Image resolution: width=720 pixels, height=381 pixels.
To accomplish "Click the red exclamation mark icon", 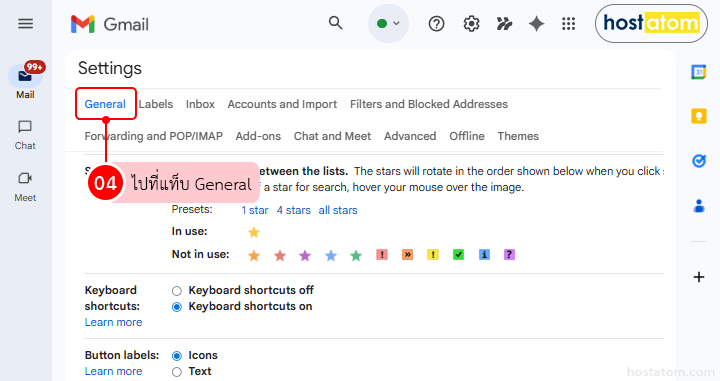I will tap(382, 254).
